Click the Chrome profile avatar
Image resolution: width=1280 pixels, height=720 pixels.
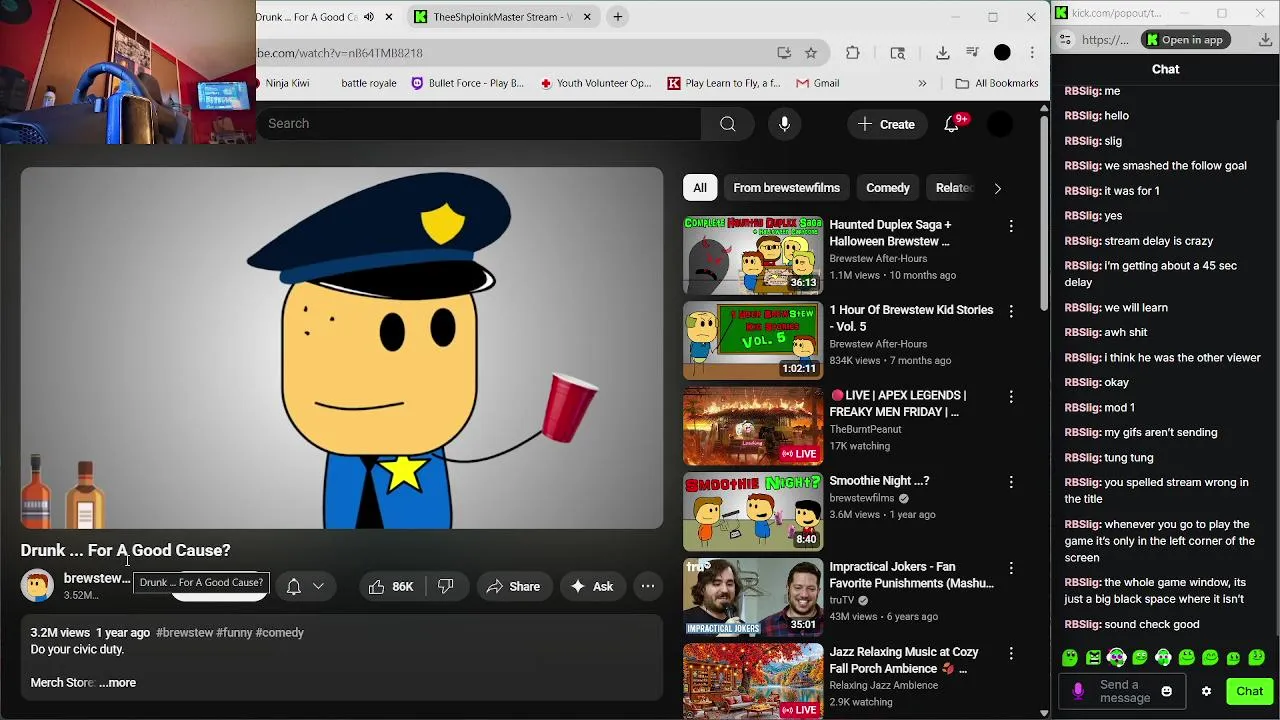tap(1002, 53)
